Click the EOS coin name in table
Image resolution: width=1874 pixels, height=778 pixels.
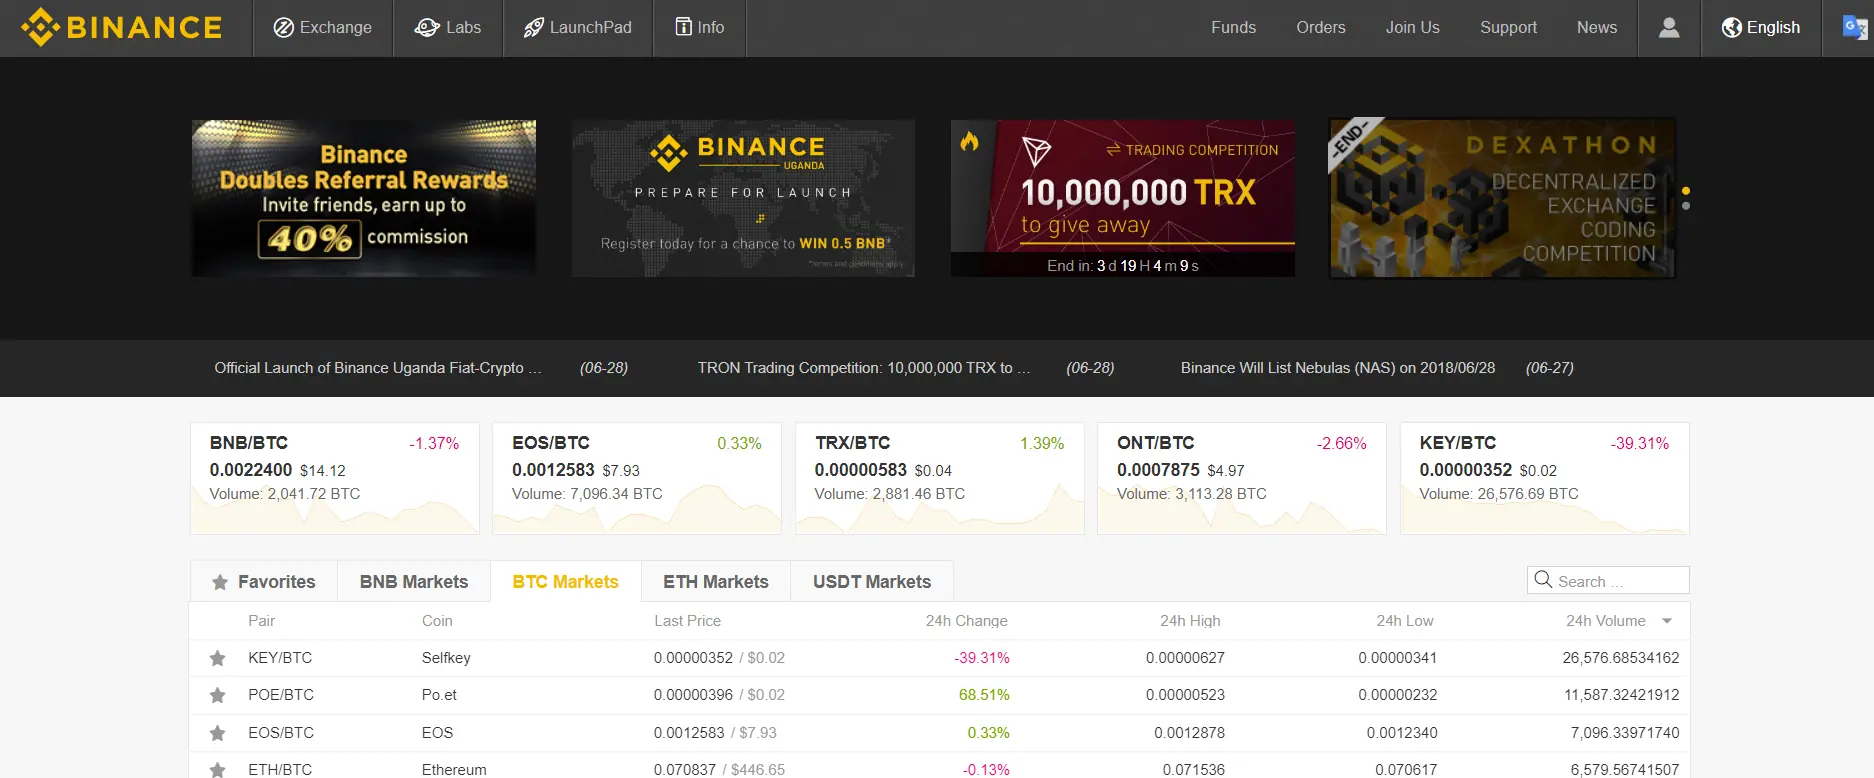coord(437,733)
